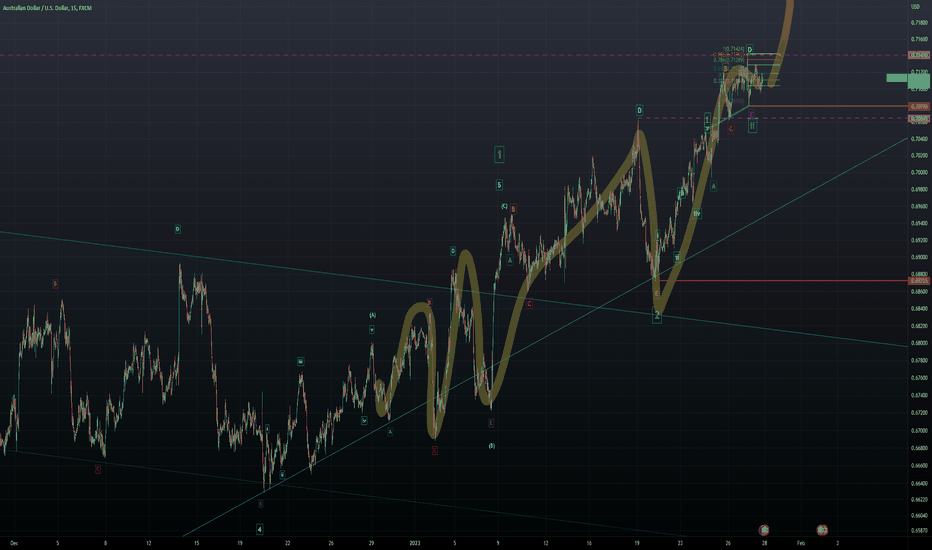Click the left economic event marker near 28
932x550 pixels.
pos(764,529)
